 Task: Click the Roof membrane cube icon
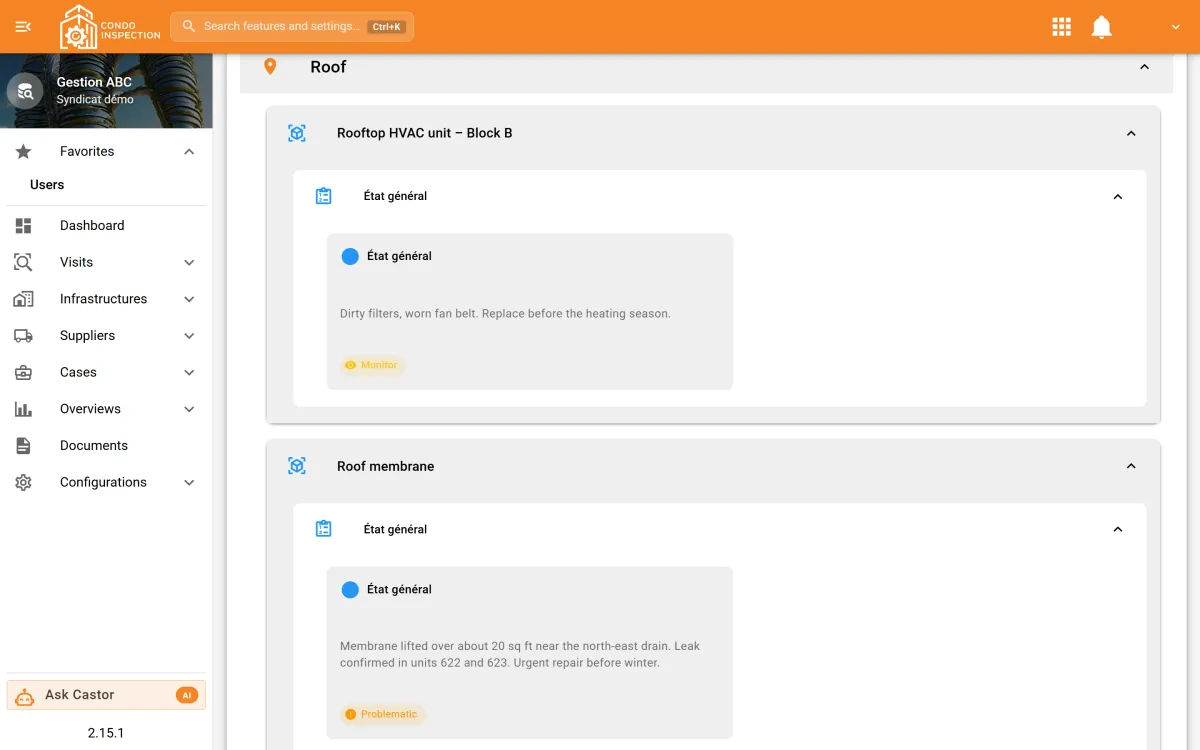[x=297, y=466]
